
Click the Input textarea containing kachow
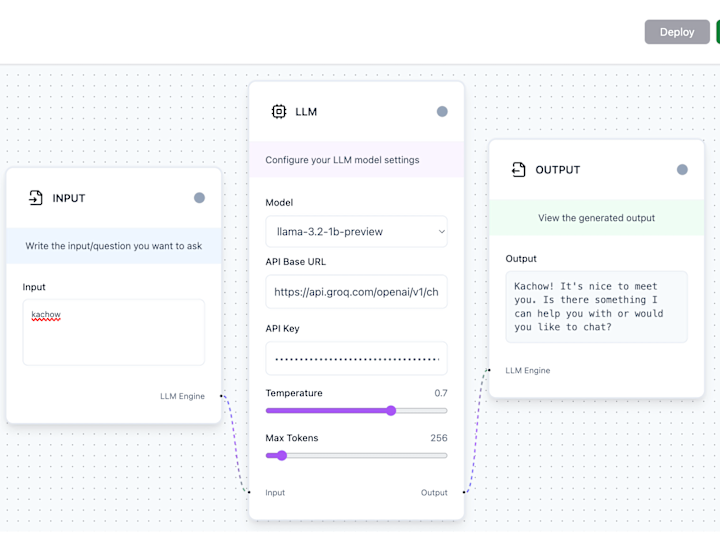click(114, 332)
